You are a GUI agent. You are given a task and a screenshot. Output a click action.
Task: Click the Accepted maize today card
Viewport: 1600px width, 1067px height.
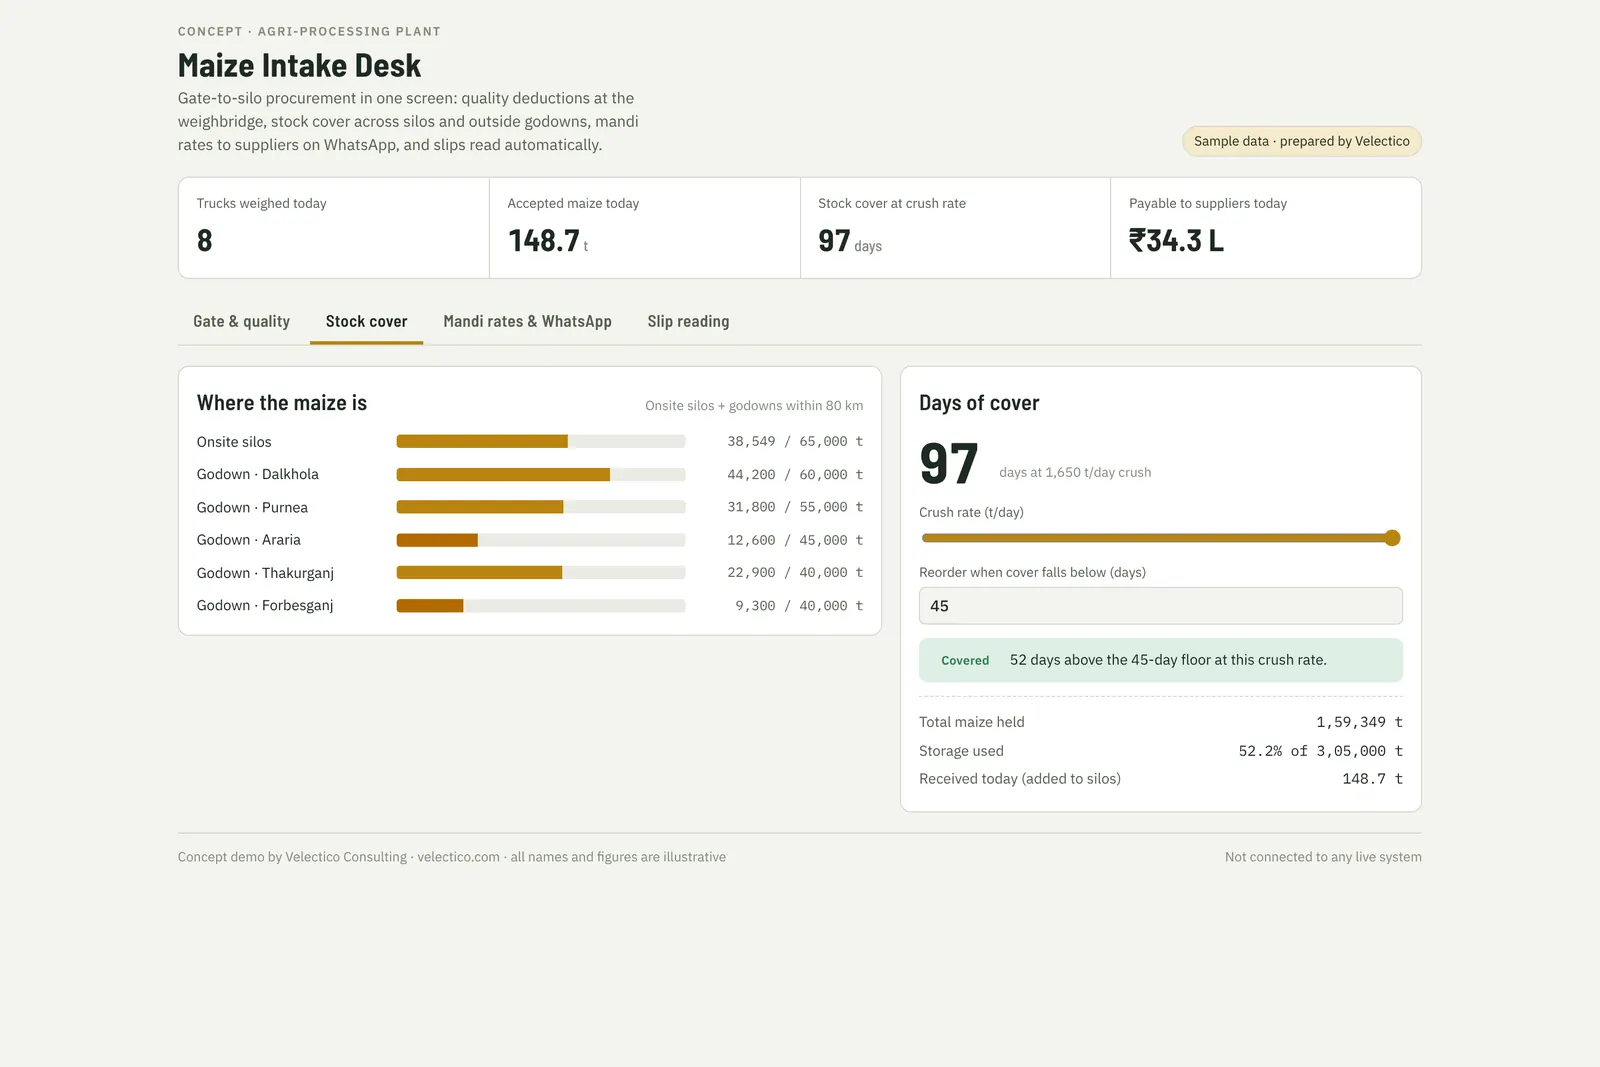point(645,228)
